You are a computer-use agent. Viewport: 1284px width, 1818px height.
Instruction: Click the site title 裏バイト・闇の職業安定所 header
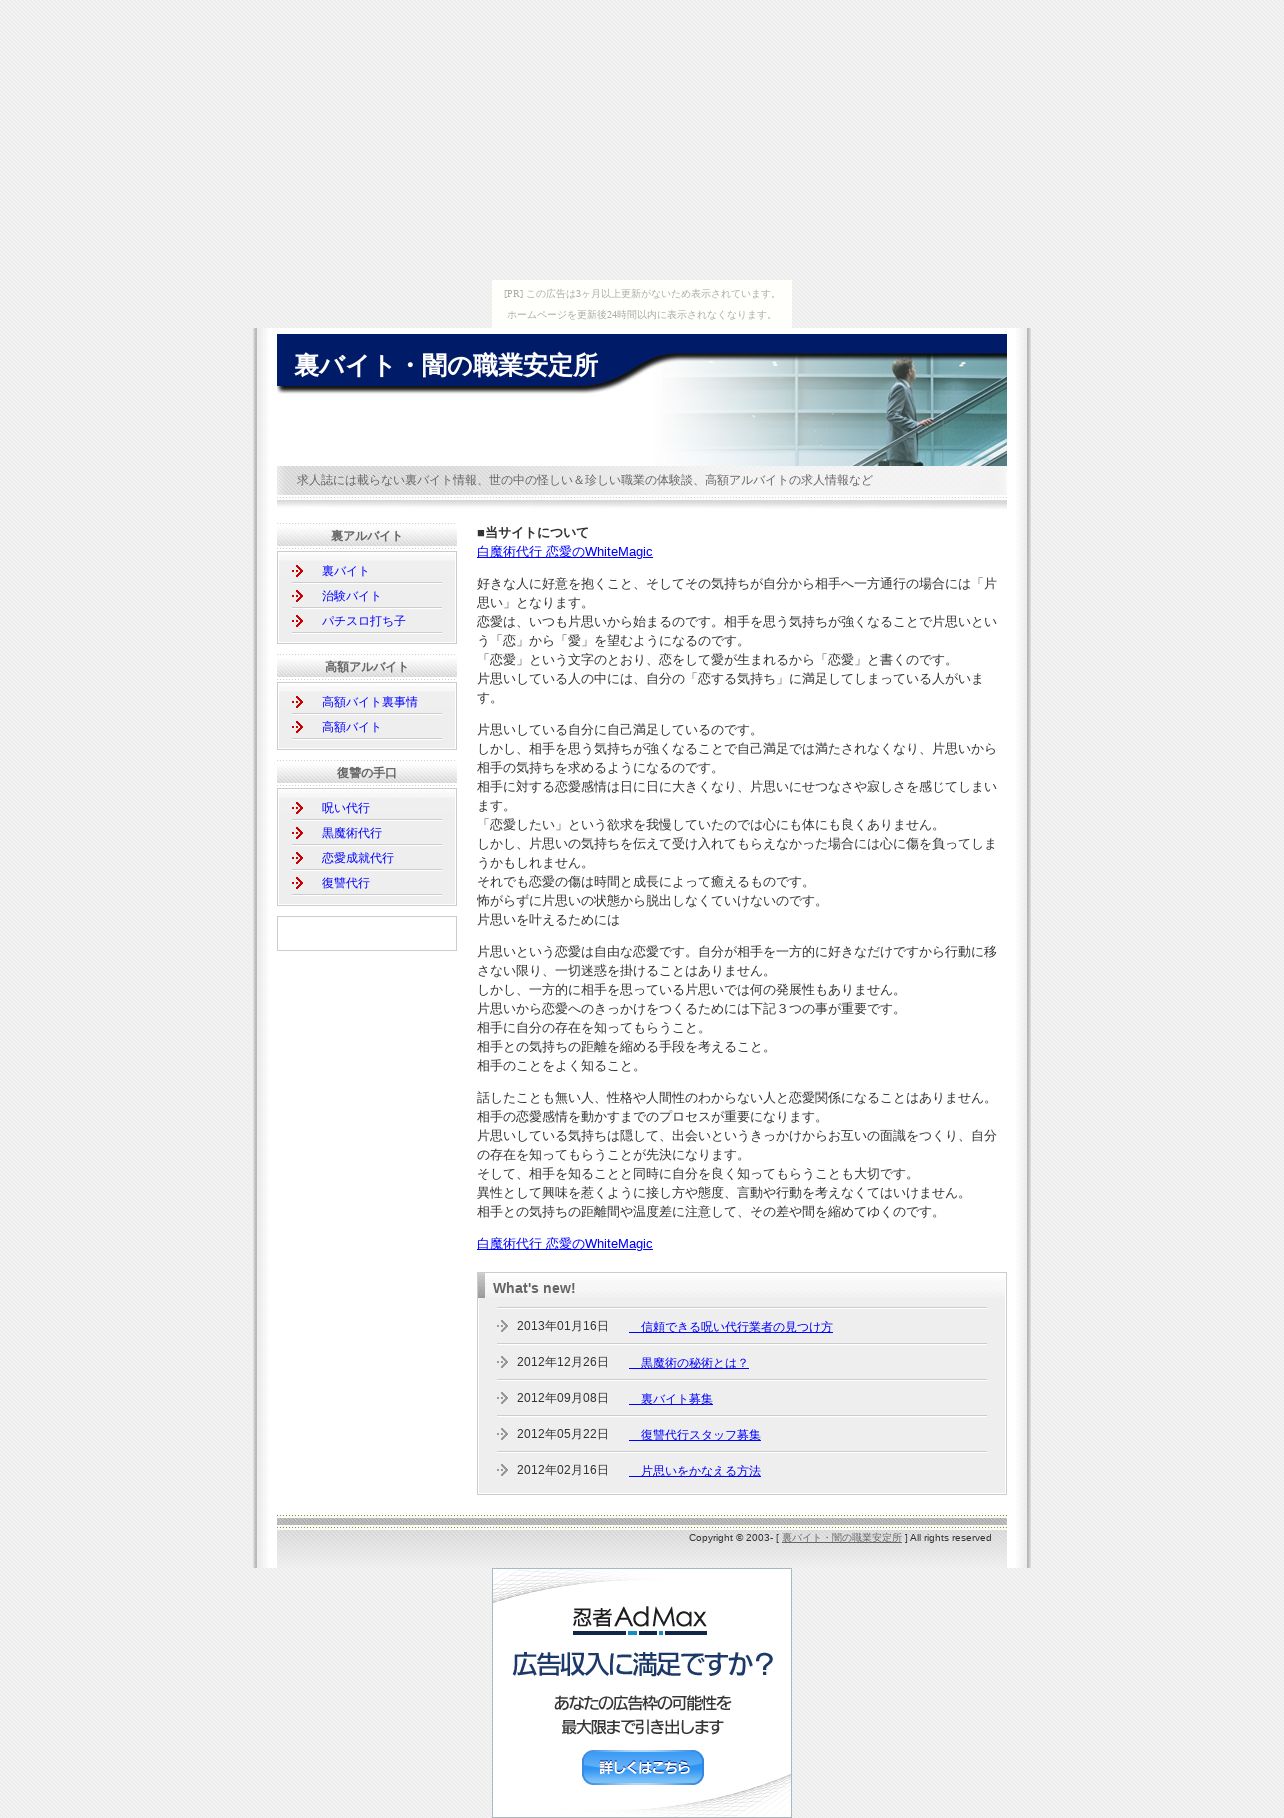click(446, 366)
